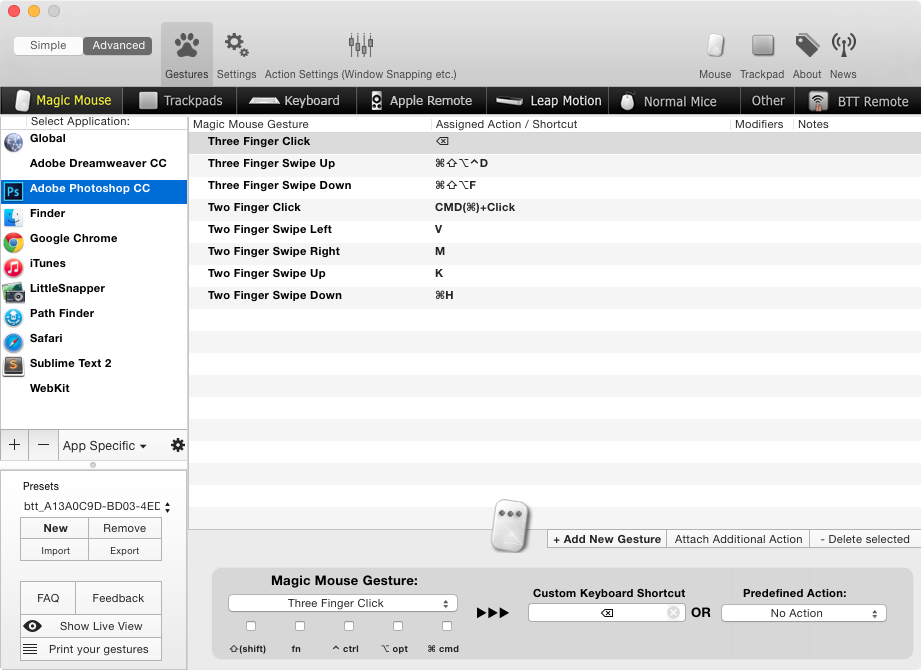This screenshot has width=921, height=670.
Task: Click the Magic Mouse image above gesture panel
Action: [x=510, y=526]
